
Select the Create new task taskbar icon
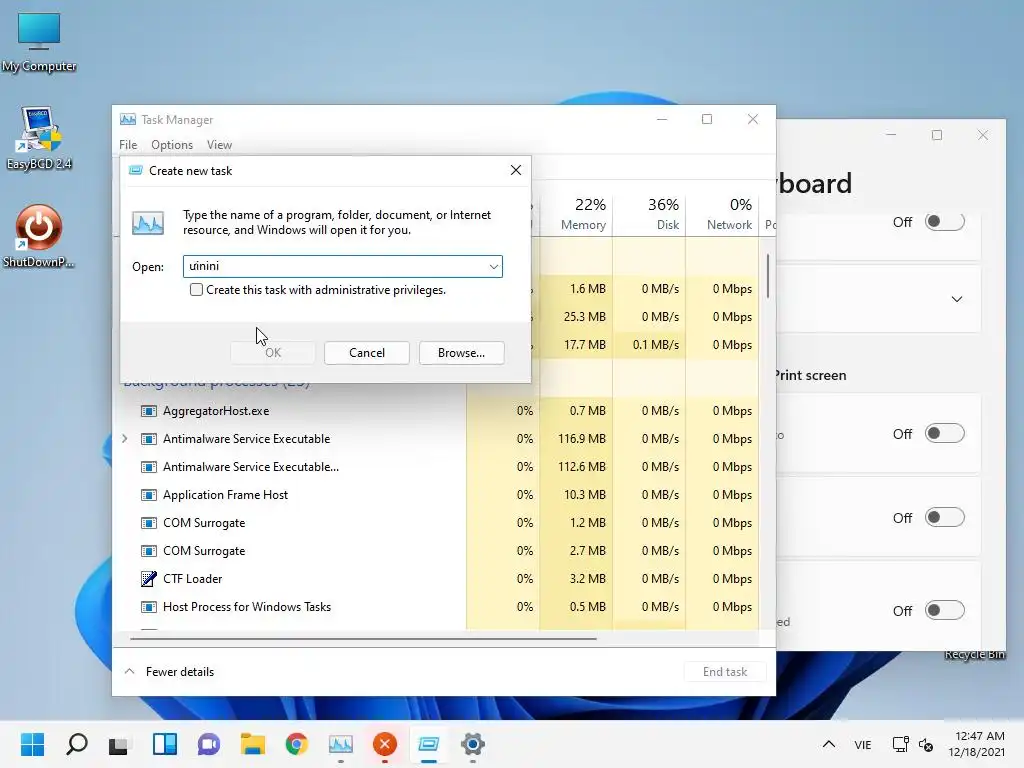point(429,744)
